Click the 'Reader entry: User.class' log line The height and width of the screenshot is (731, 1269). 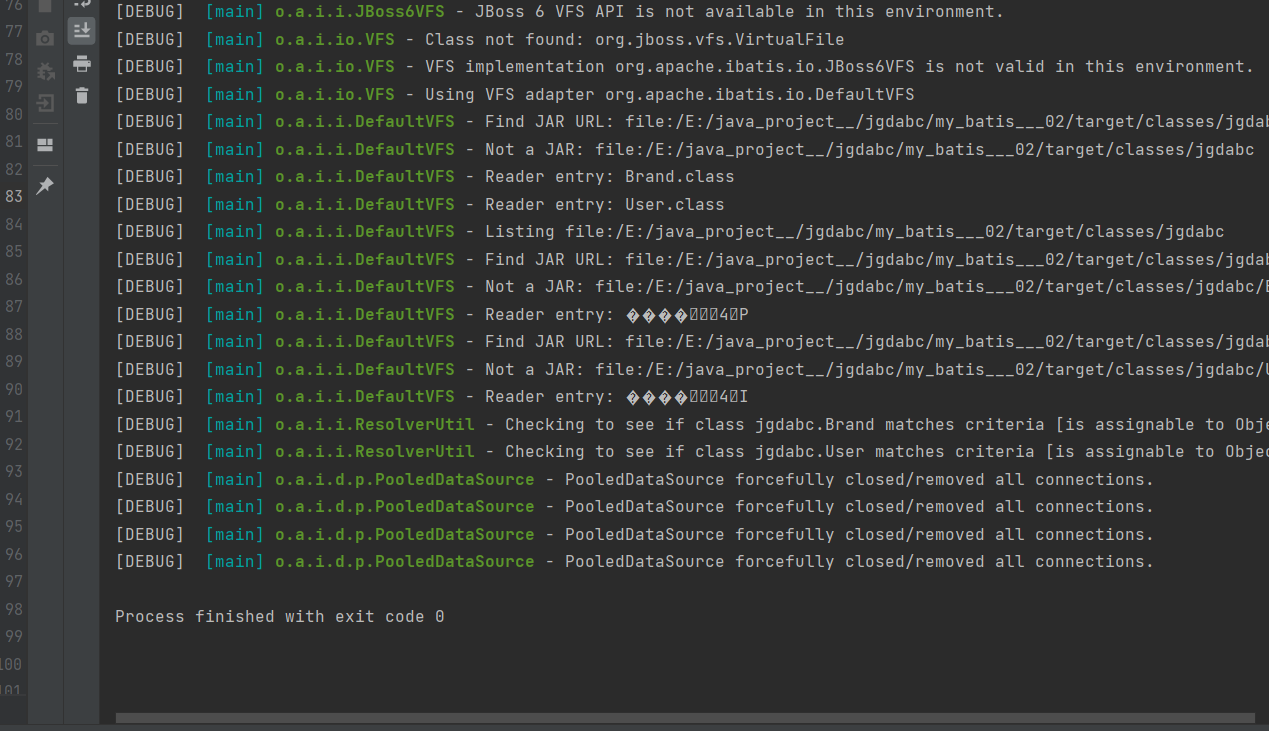pyautogui.click(x=420, y=204)
